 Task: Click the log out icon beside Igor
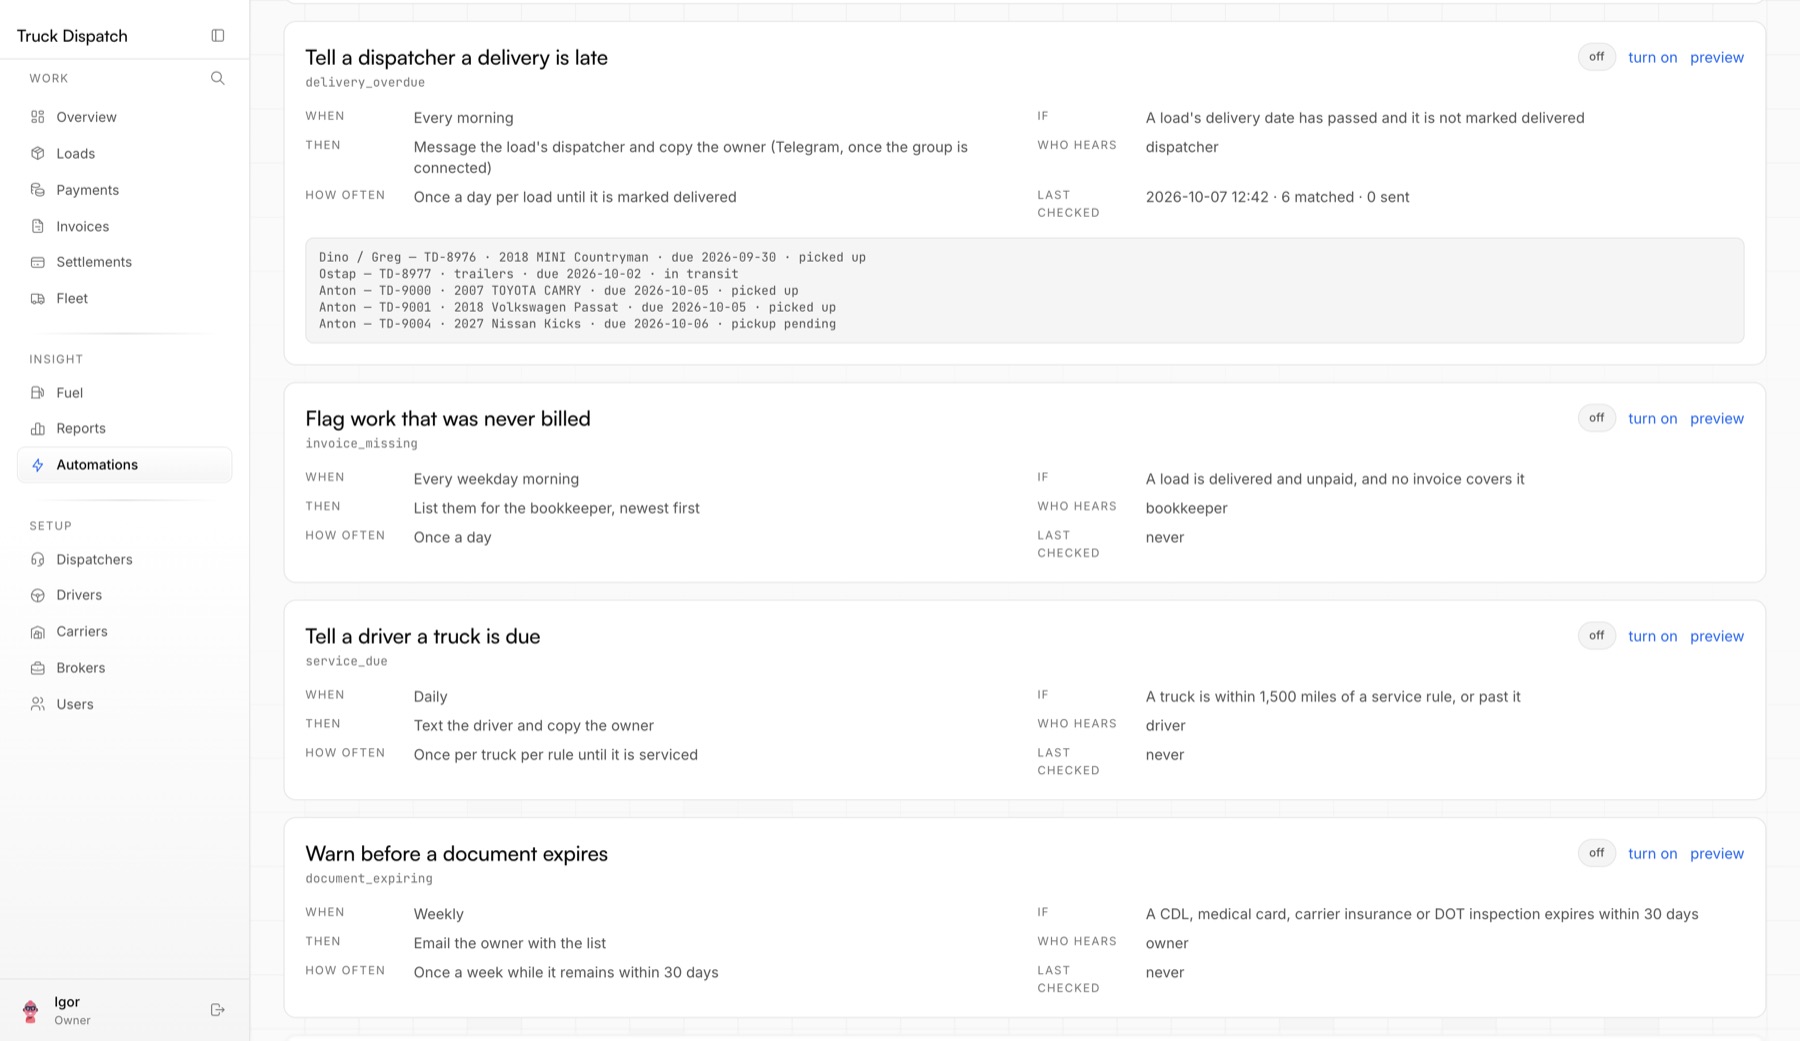pyautogui.click(x=218, y=1010)
